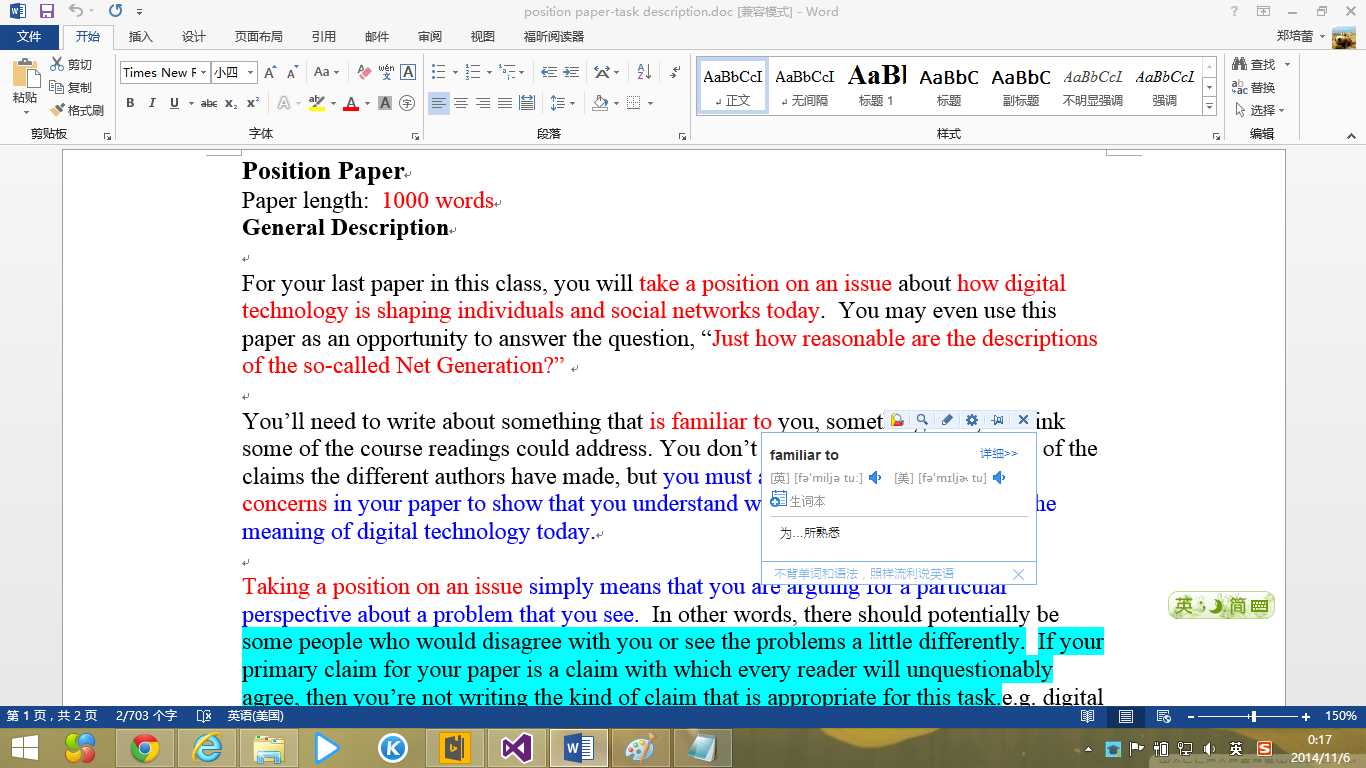Open the Times New Roman font dropdown
The height and width of the screenshot is (768, 1366).
coord(204,72)
